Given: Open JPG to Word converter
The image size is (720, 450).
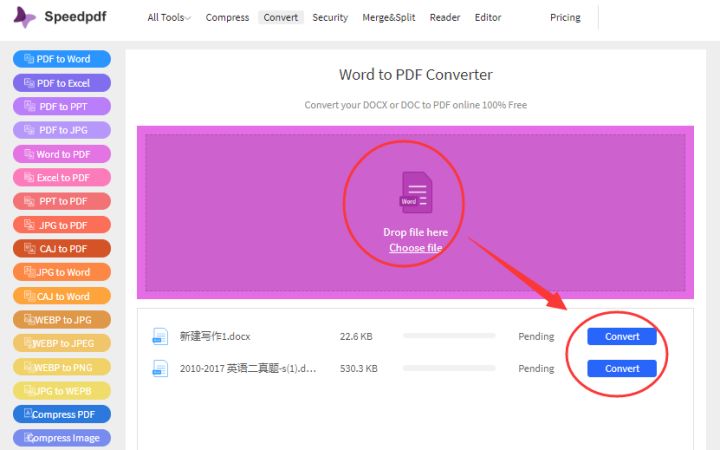Looking at the screenshot, I should pos(62,272).
